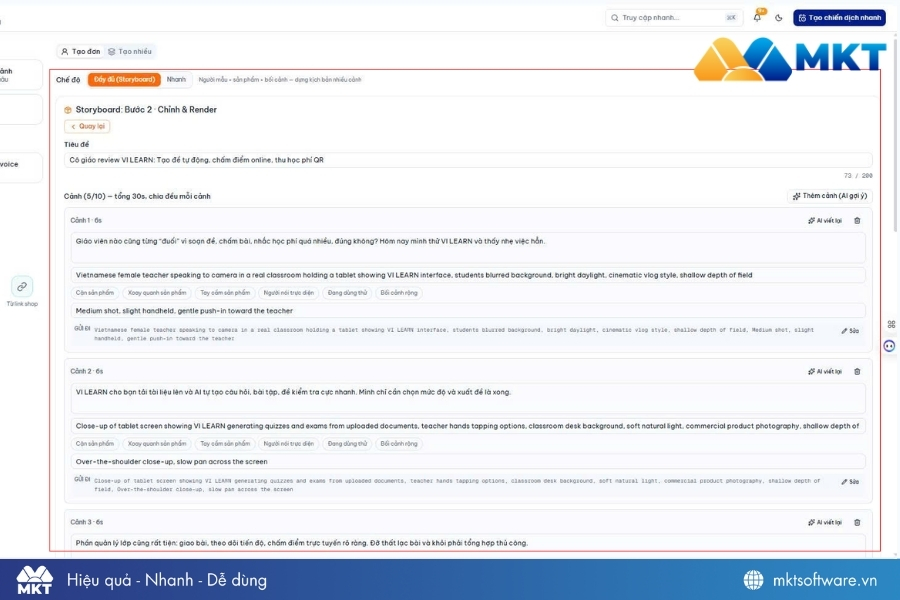Select Người nói trực diện tag in Cảnh 2
Viewport: 900px width, 600px height.
pos(288,444)
